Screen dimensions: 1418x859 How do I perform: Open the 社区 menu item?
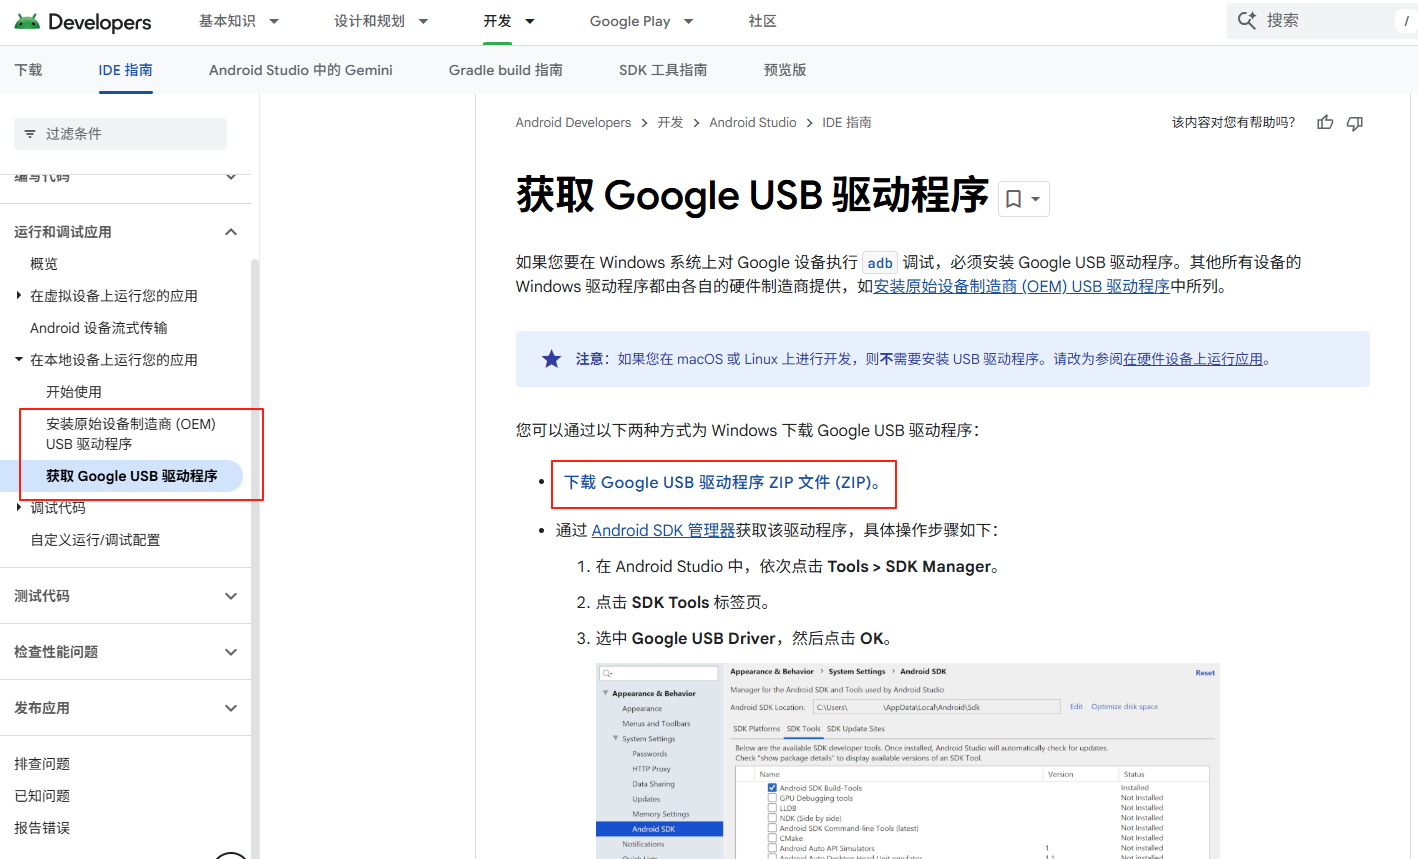tap(762, 21)
